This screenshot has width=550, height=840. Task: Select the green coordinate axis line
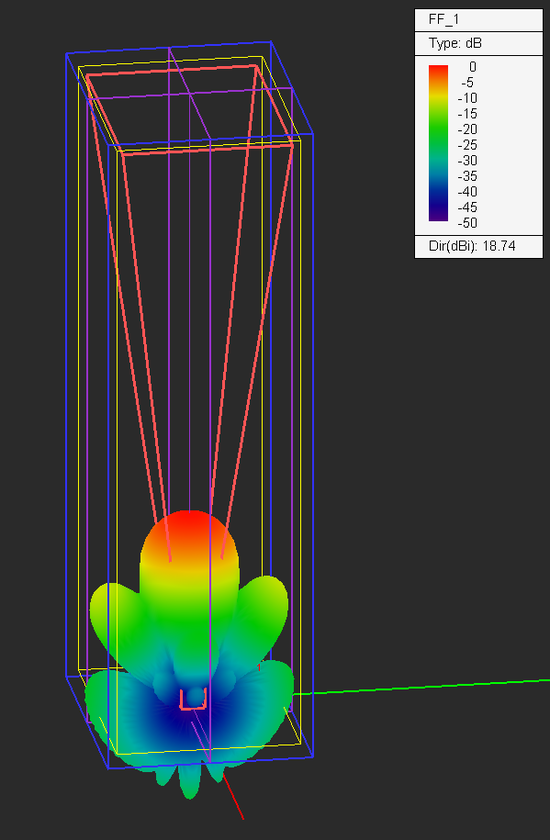[421, 687]
